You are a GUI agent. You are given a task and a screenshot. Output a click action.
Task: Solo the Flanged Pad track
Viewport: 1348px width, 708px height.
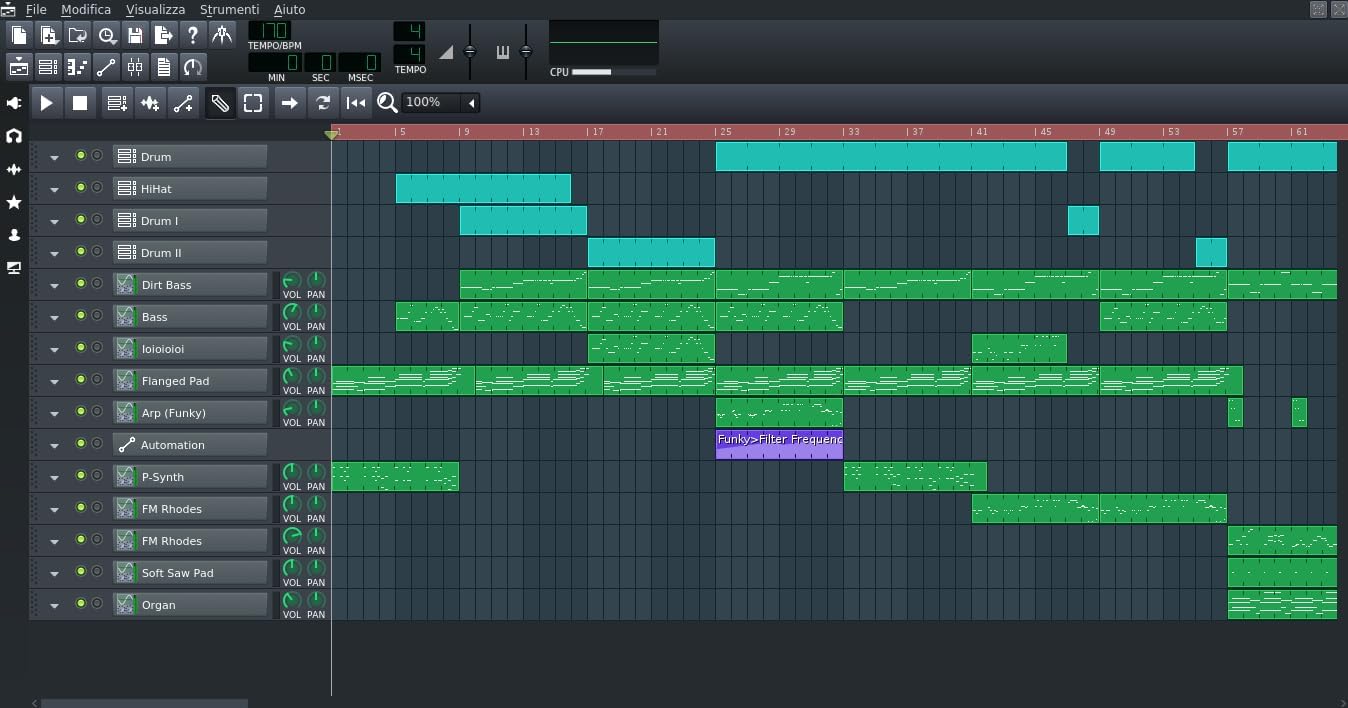click(x=97, y=380)
